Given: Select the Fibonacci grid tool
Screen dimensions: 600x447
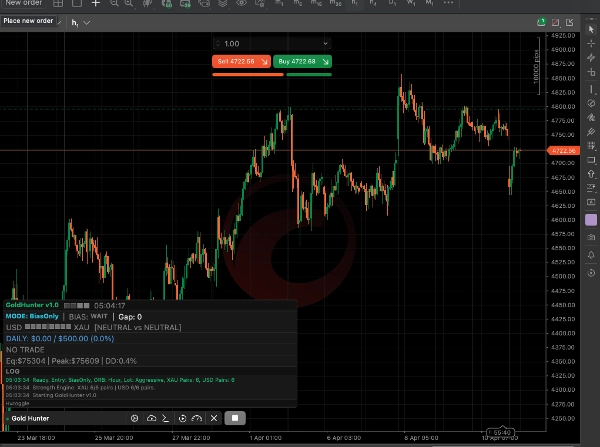Looking at the screenshot, I should 591,146.
